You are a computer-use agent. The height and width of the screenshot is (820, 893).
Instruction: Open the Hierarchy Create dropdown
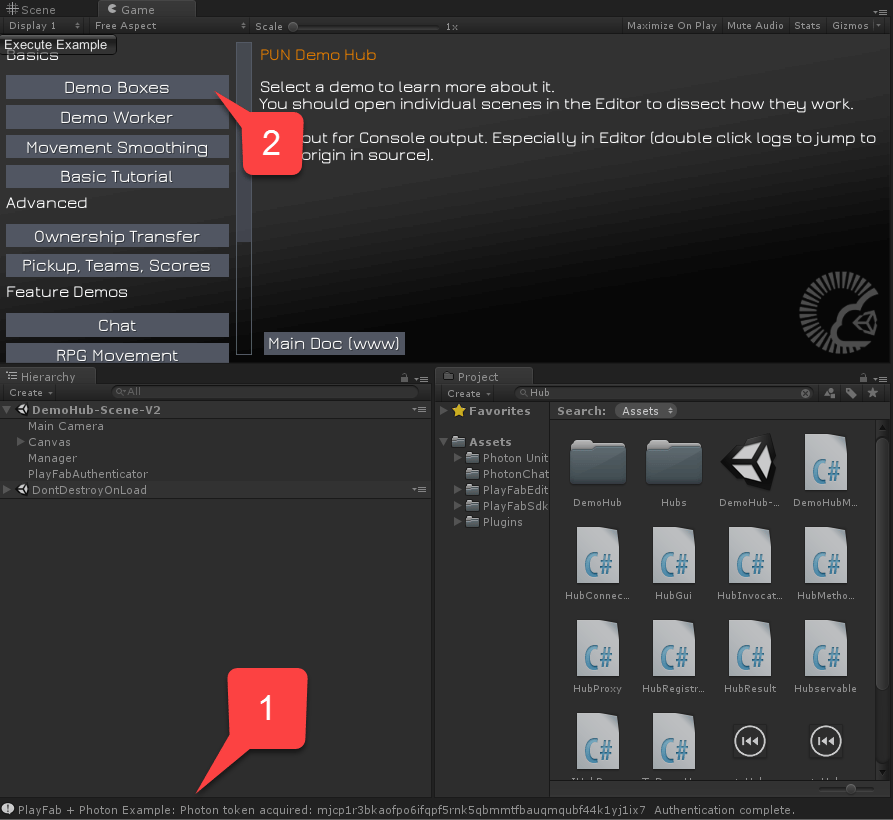pyautogui.click(x=31, y=392)
